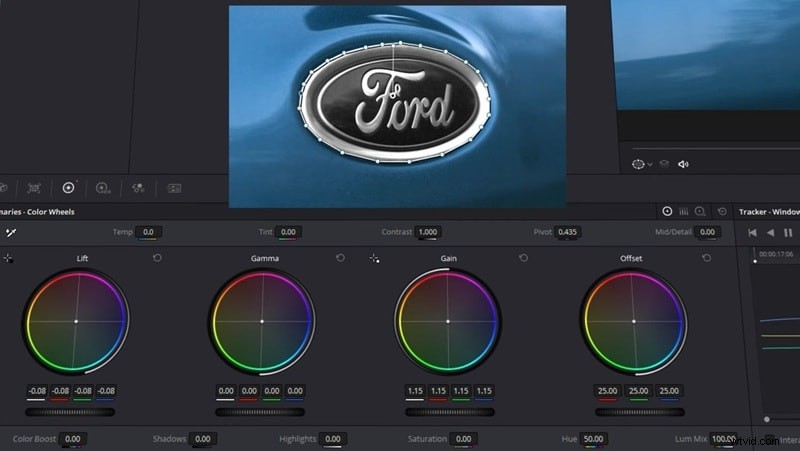Select the Pivot value field
The height and width of the screenshot is (451, 800).
(567, 232)
